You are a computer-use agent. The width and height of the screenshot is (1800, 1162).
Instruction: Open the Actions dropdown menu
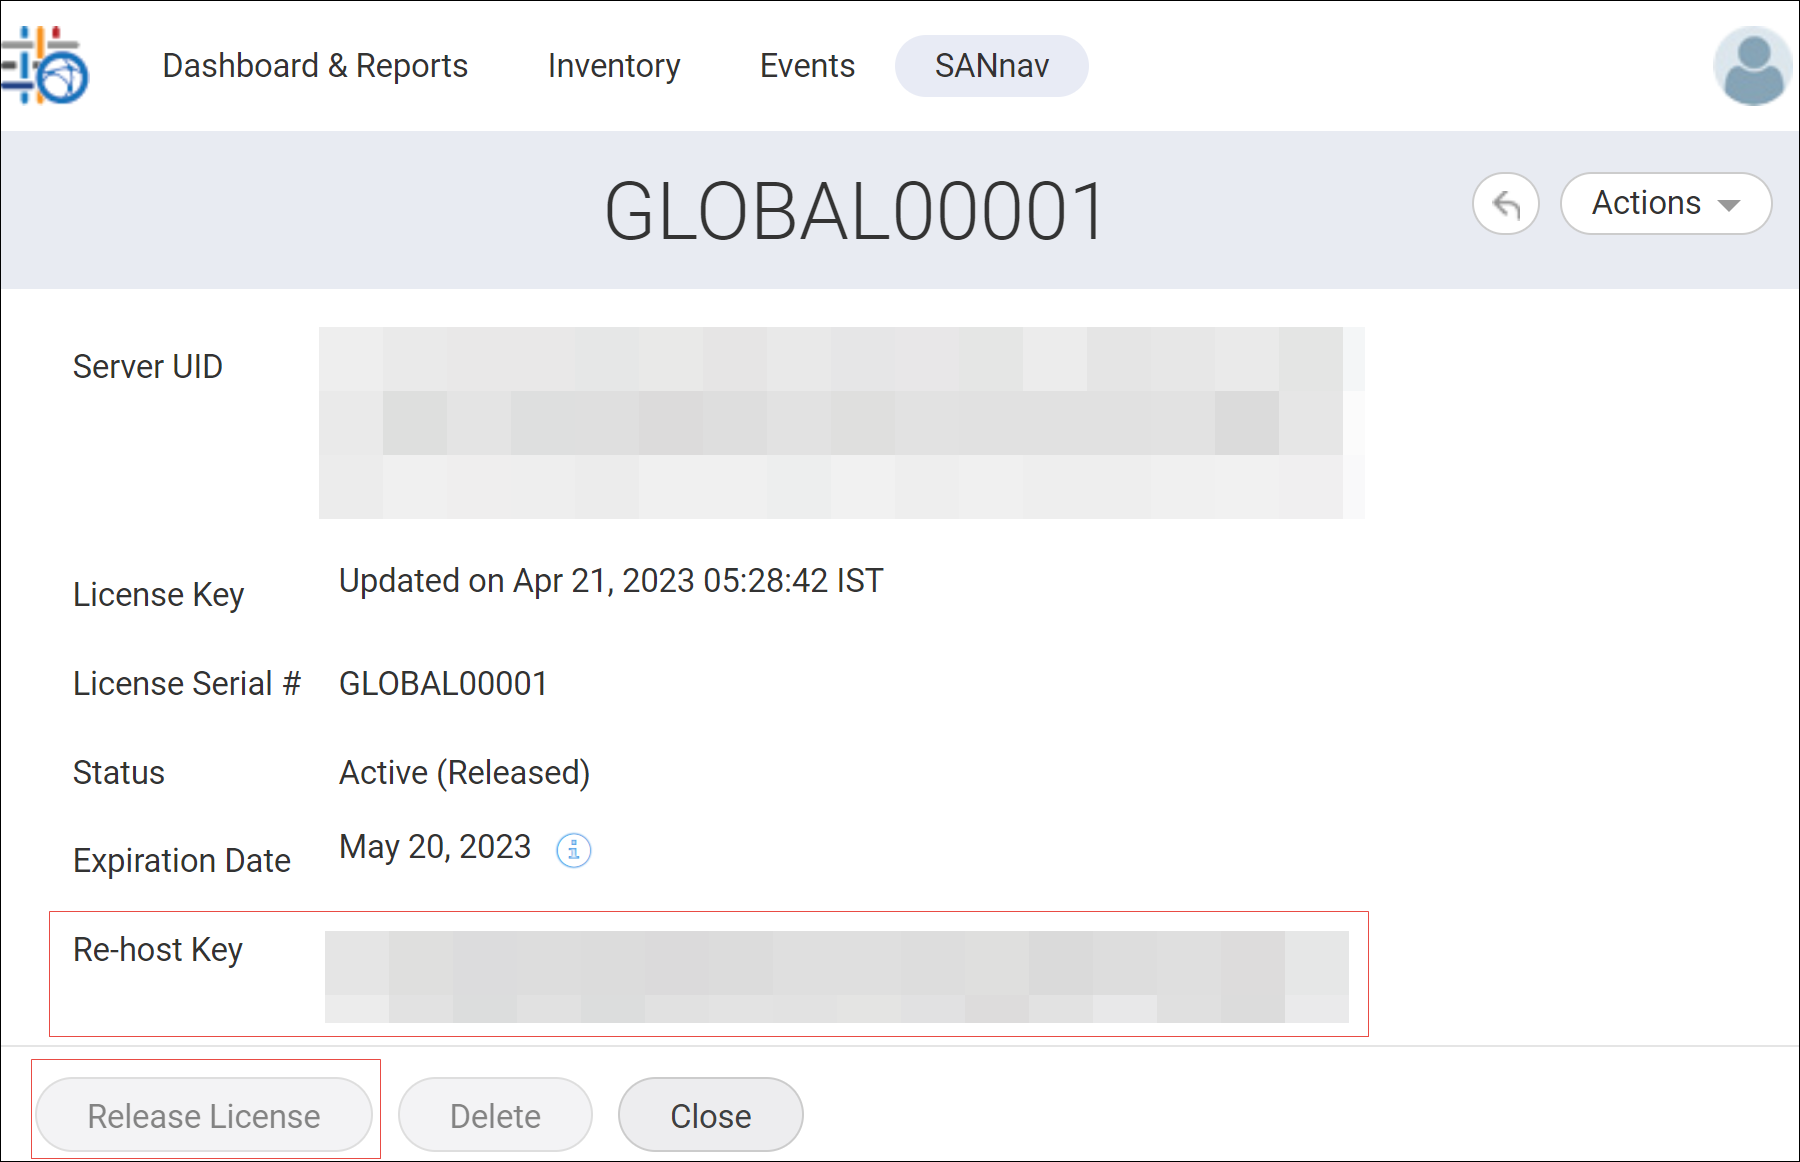(x=1664, y=203)
